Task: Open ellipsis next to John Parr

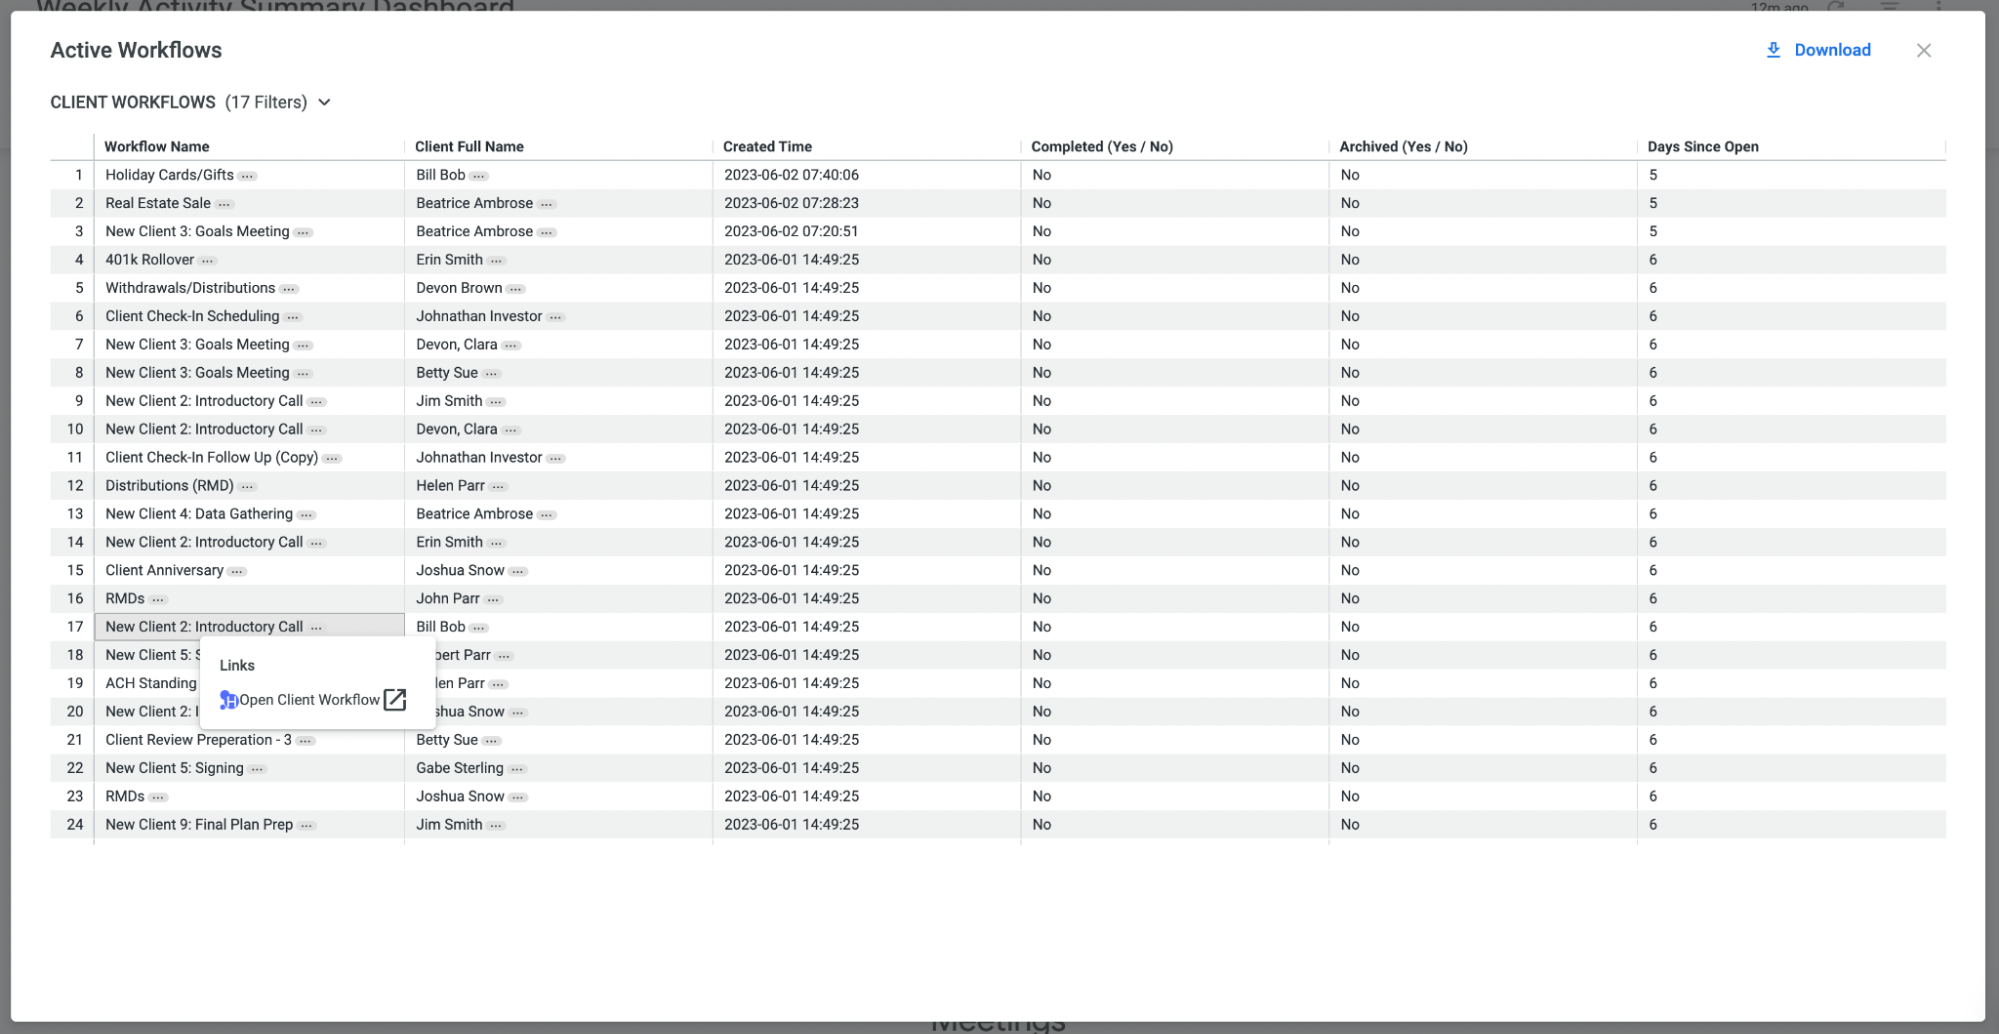Action: [493, 599]
